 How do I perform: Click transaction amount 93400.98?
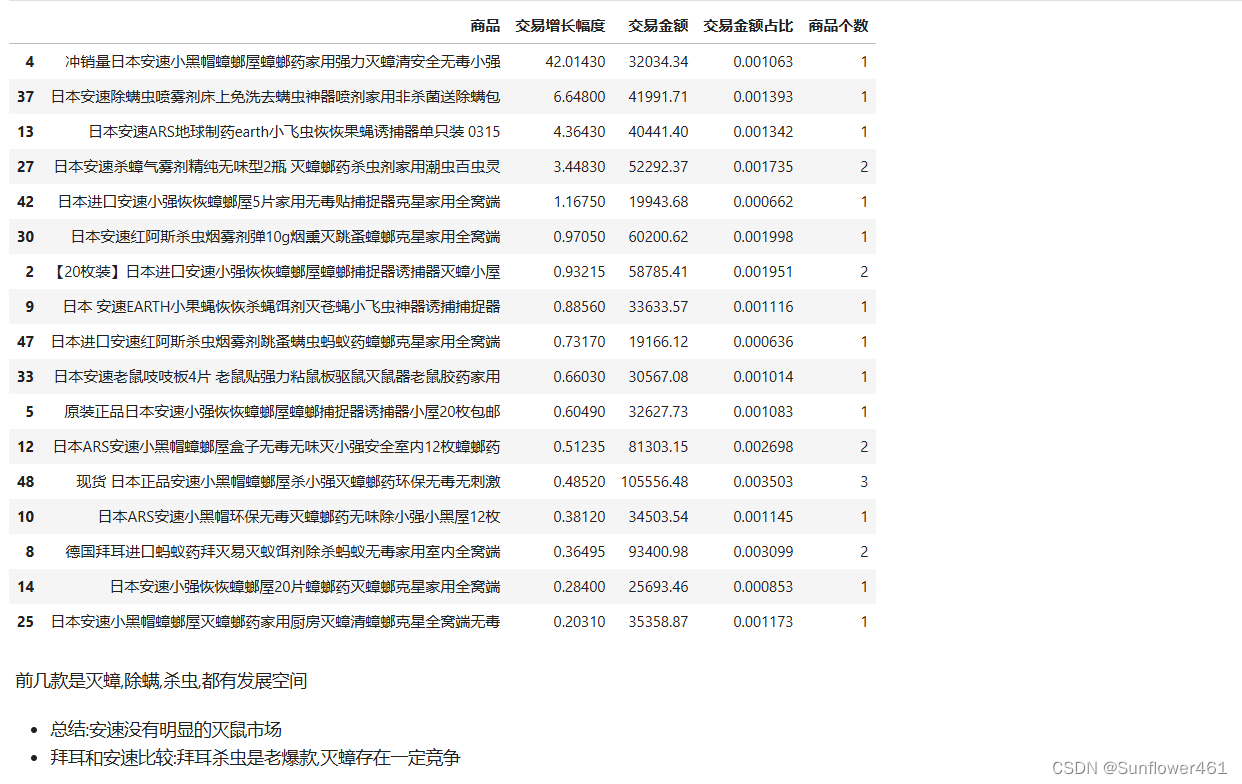[658, 552]
